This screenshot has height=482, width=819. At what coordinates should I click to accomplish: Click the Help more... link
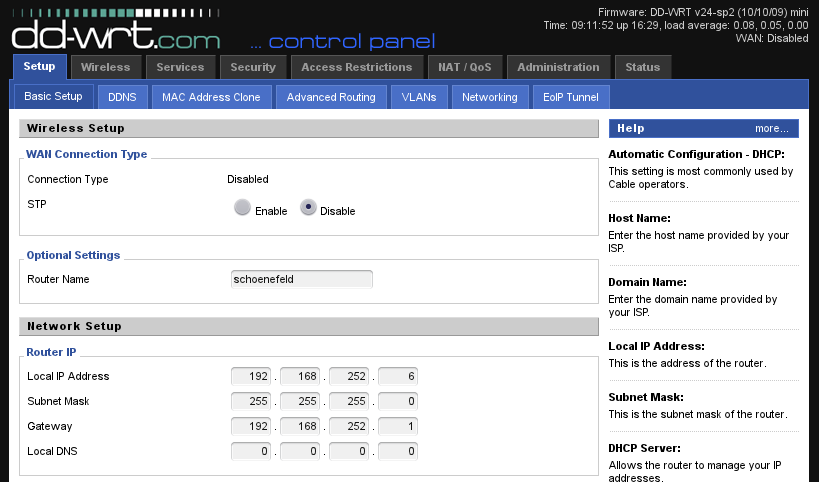click(x=771, y=128)
